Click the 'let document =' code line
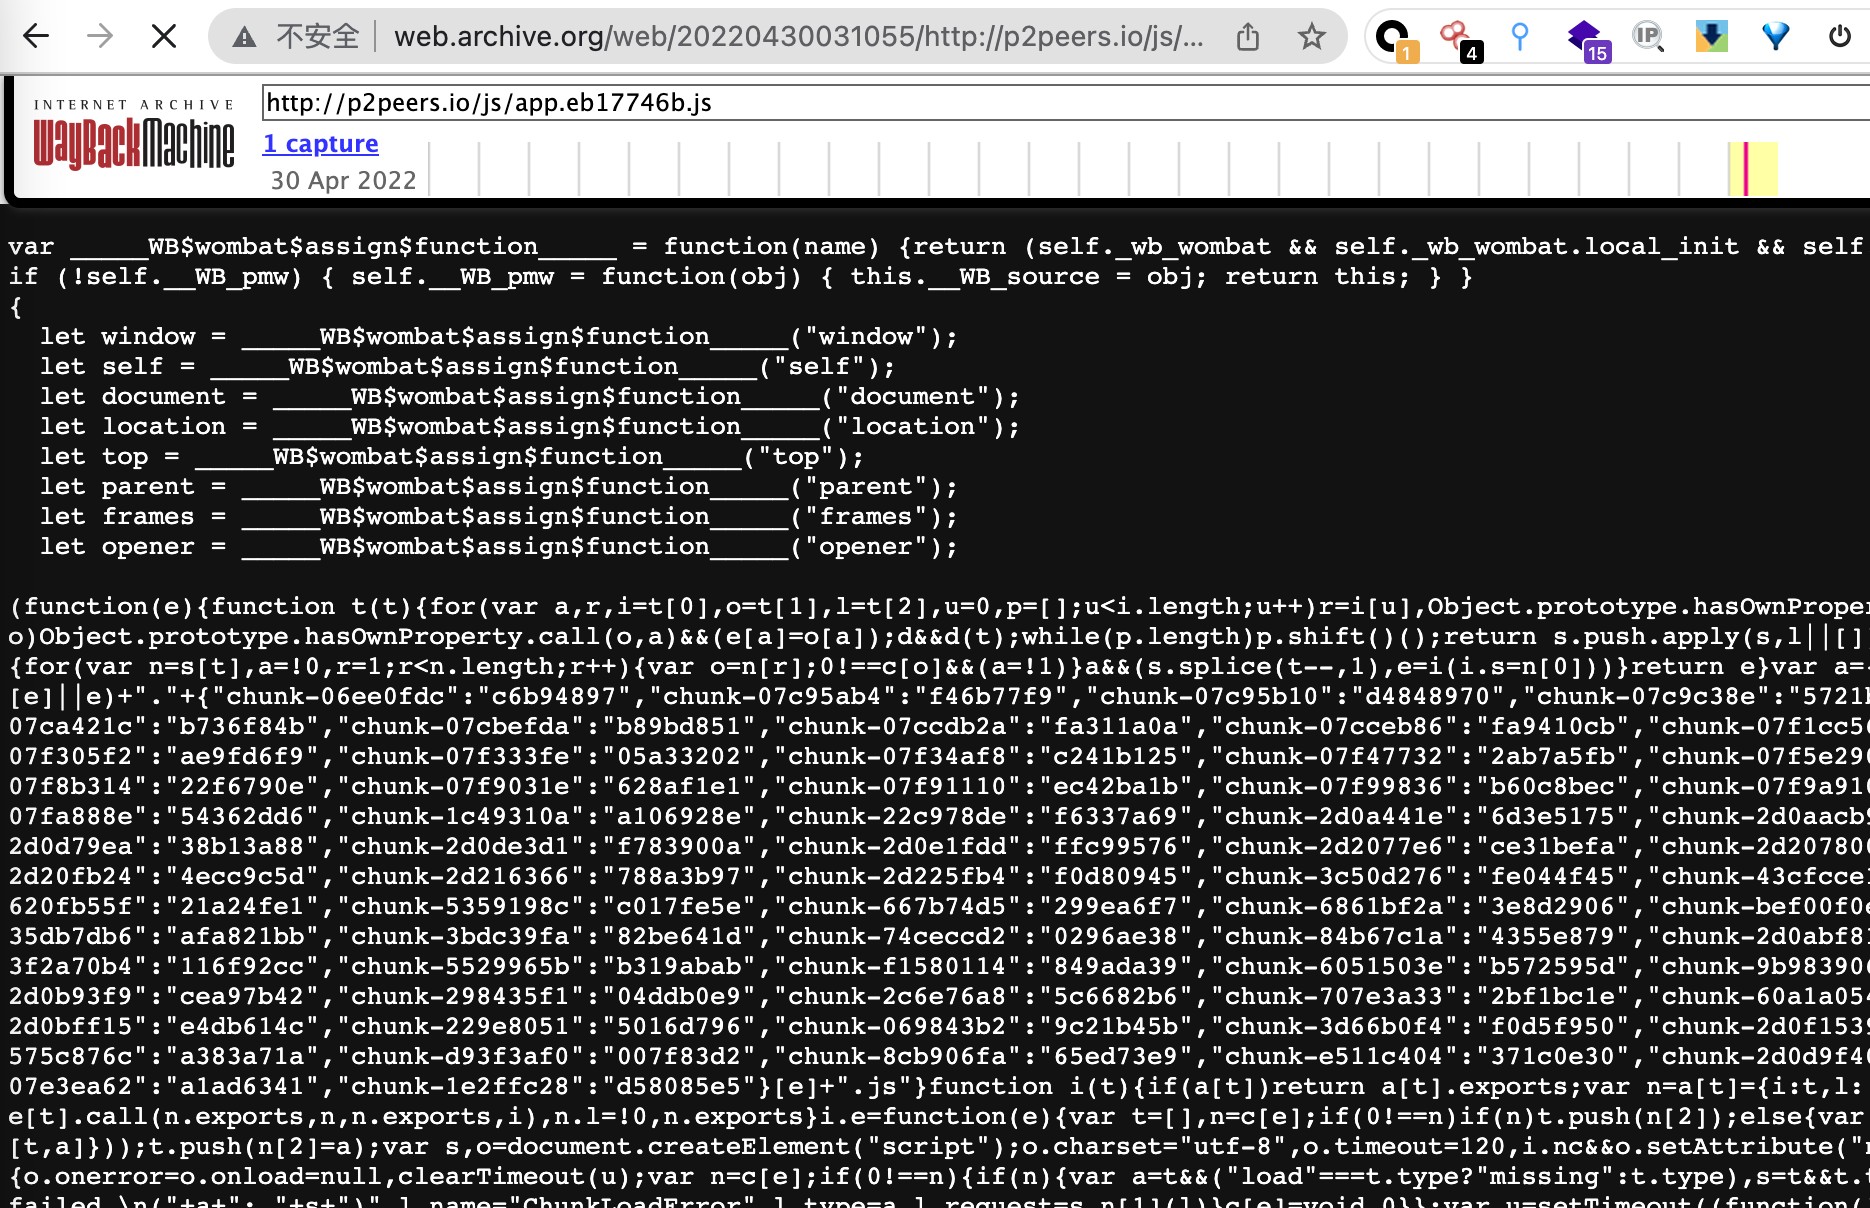The width and height of the screenshot is (1870, 1208). coord(529,396)
